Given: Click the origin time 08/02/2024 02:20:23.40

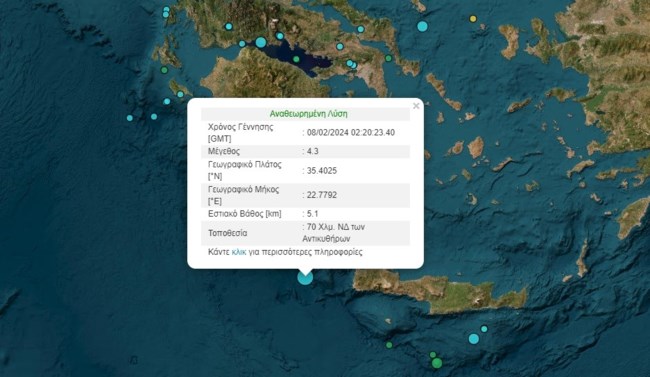Looking at the screenshot, I should (351, 133).
